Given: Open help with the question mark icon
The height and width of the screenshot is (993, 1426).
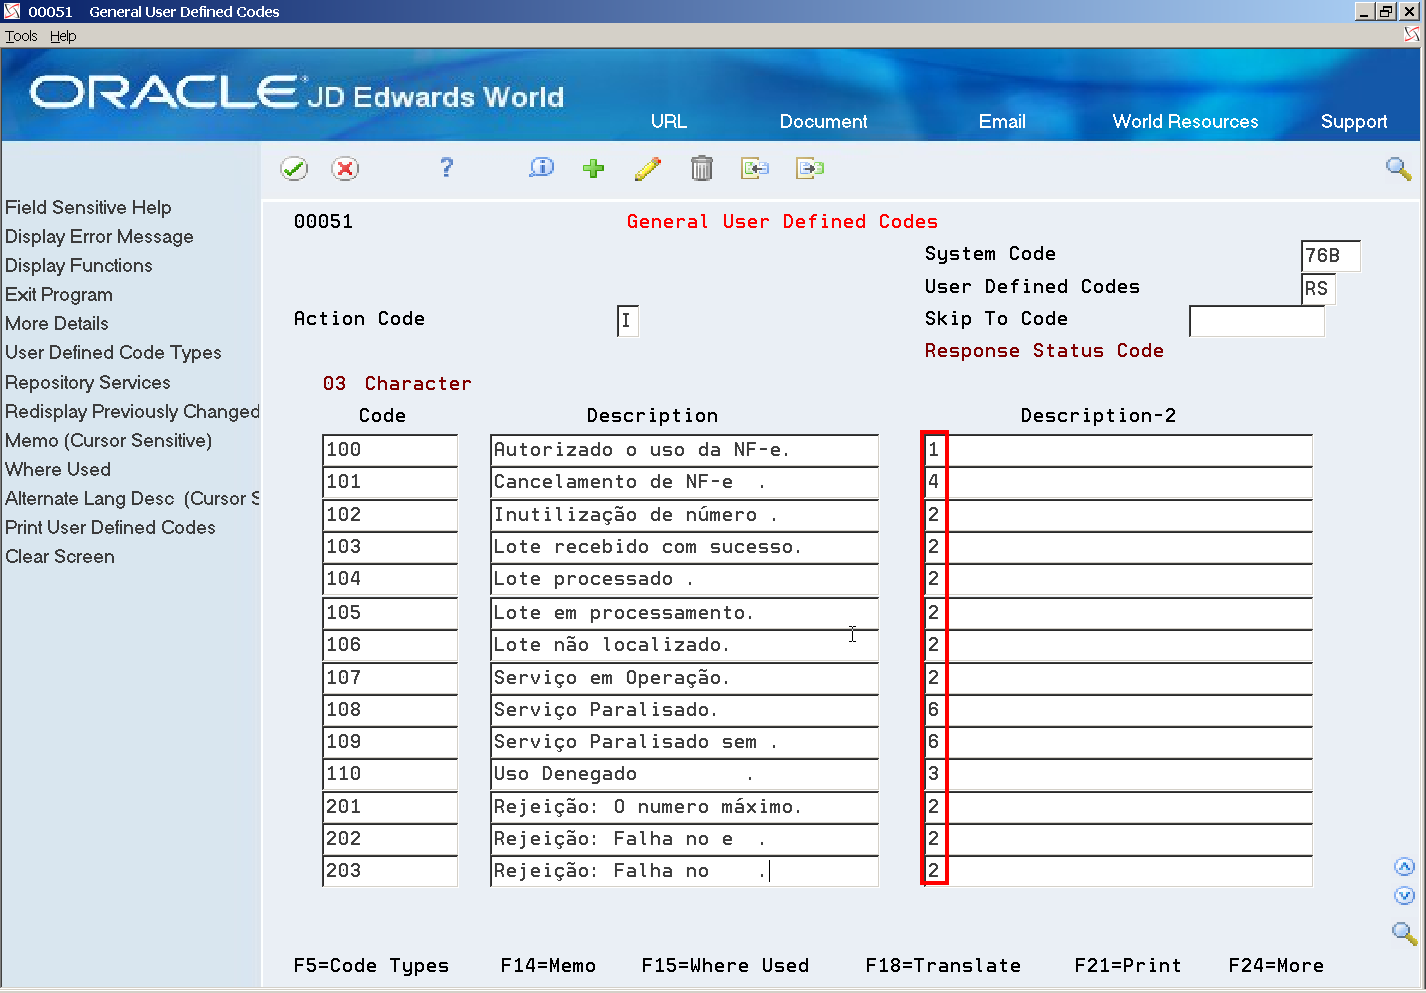Looking at the screenshot, I should click(x=447, y=168).
